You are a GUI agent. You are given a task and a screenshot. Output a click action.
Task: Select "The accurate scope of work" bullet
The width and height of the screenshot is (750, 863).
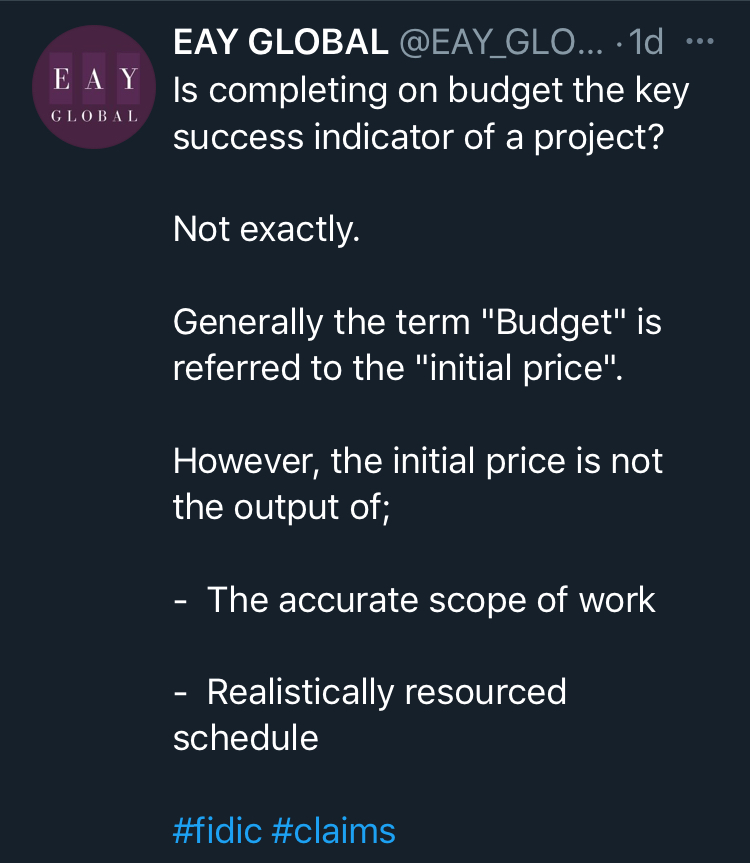coord(431,600)
